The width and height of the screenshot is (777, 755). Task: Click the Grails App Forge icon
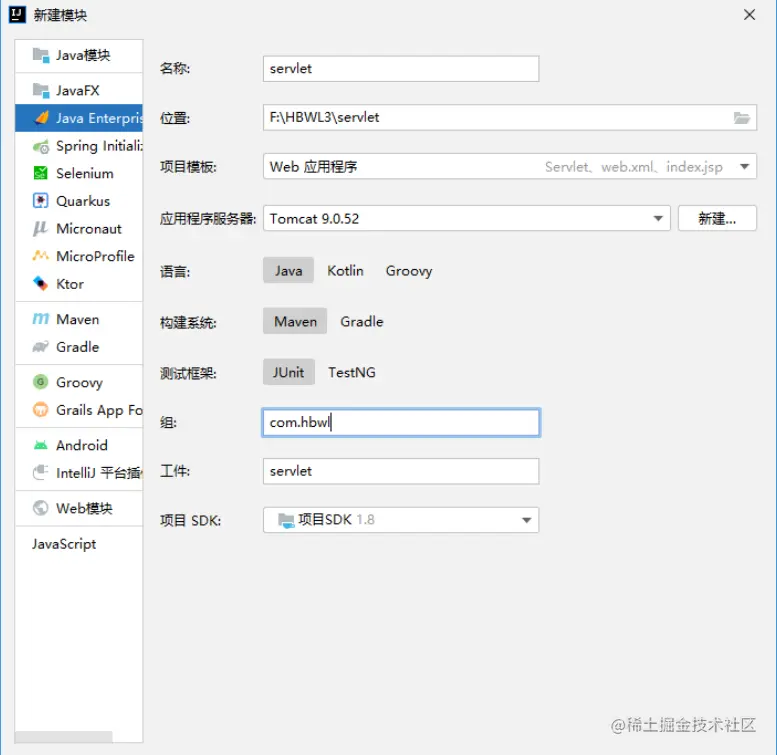(41, 410)
